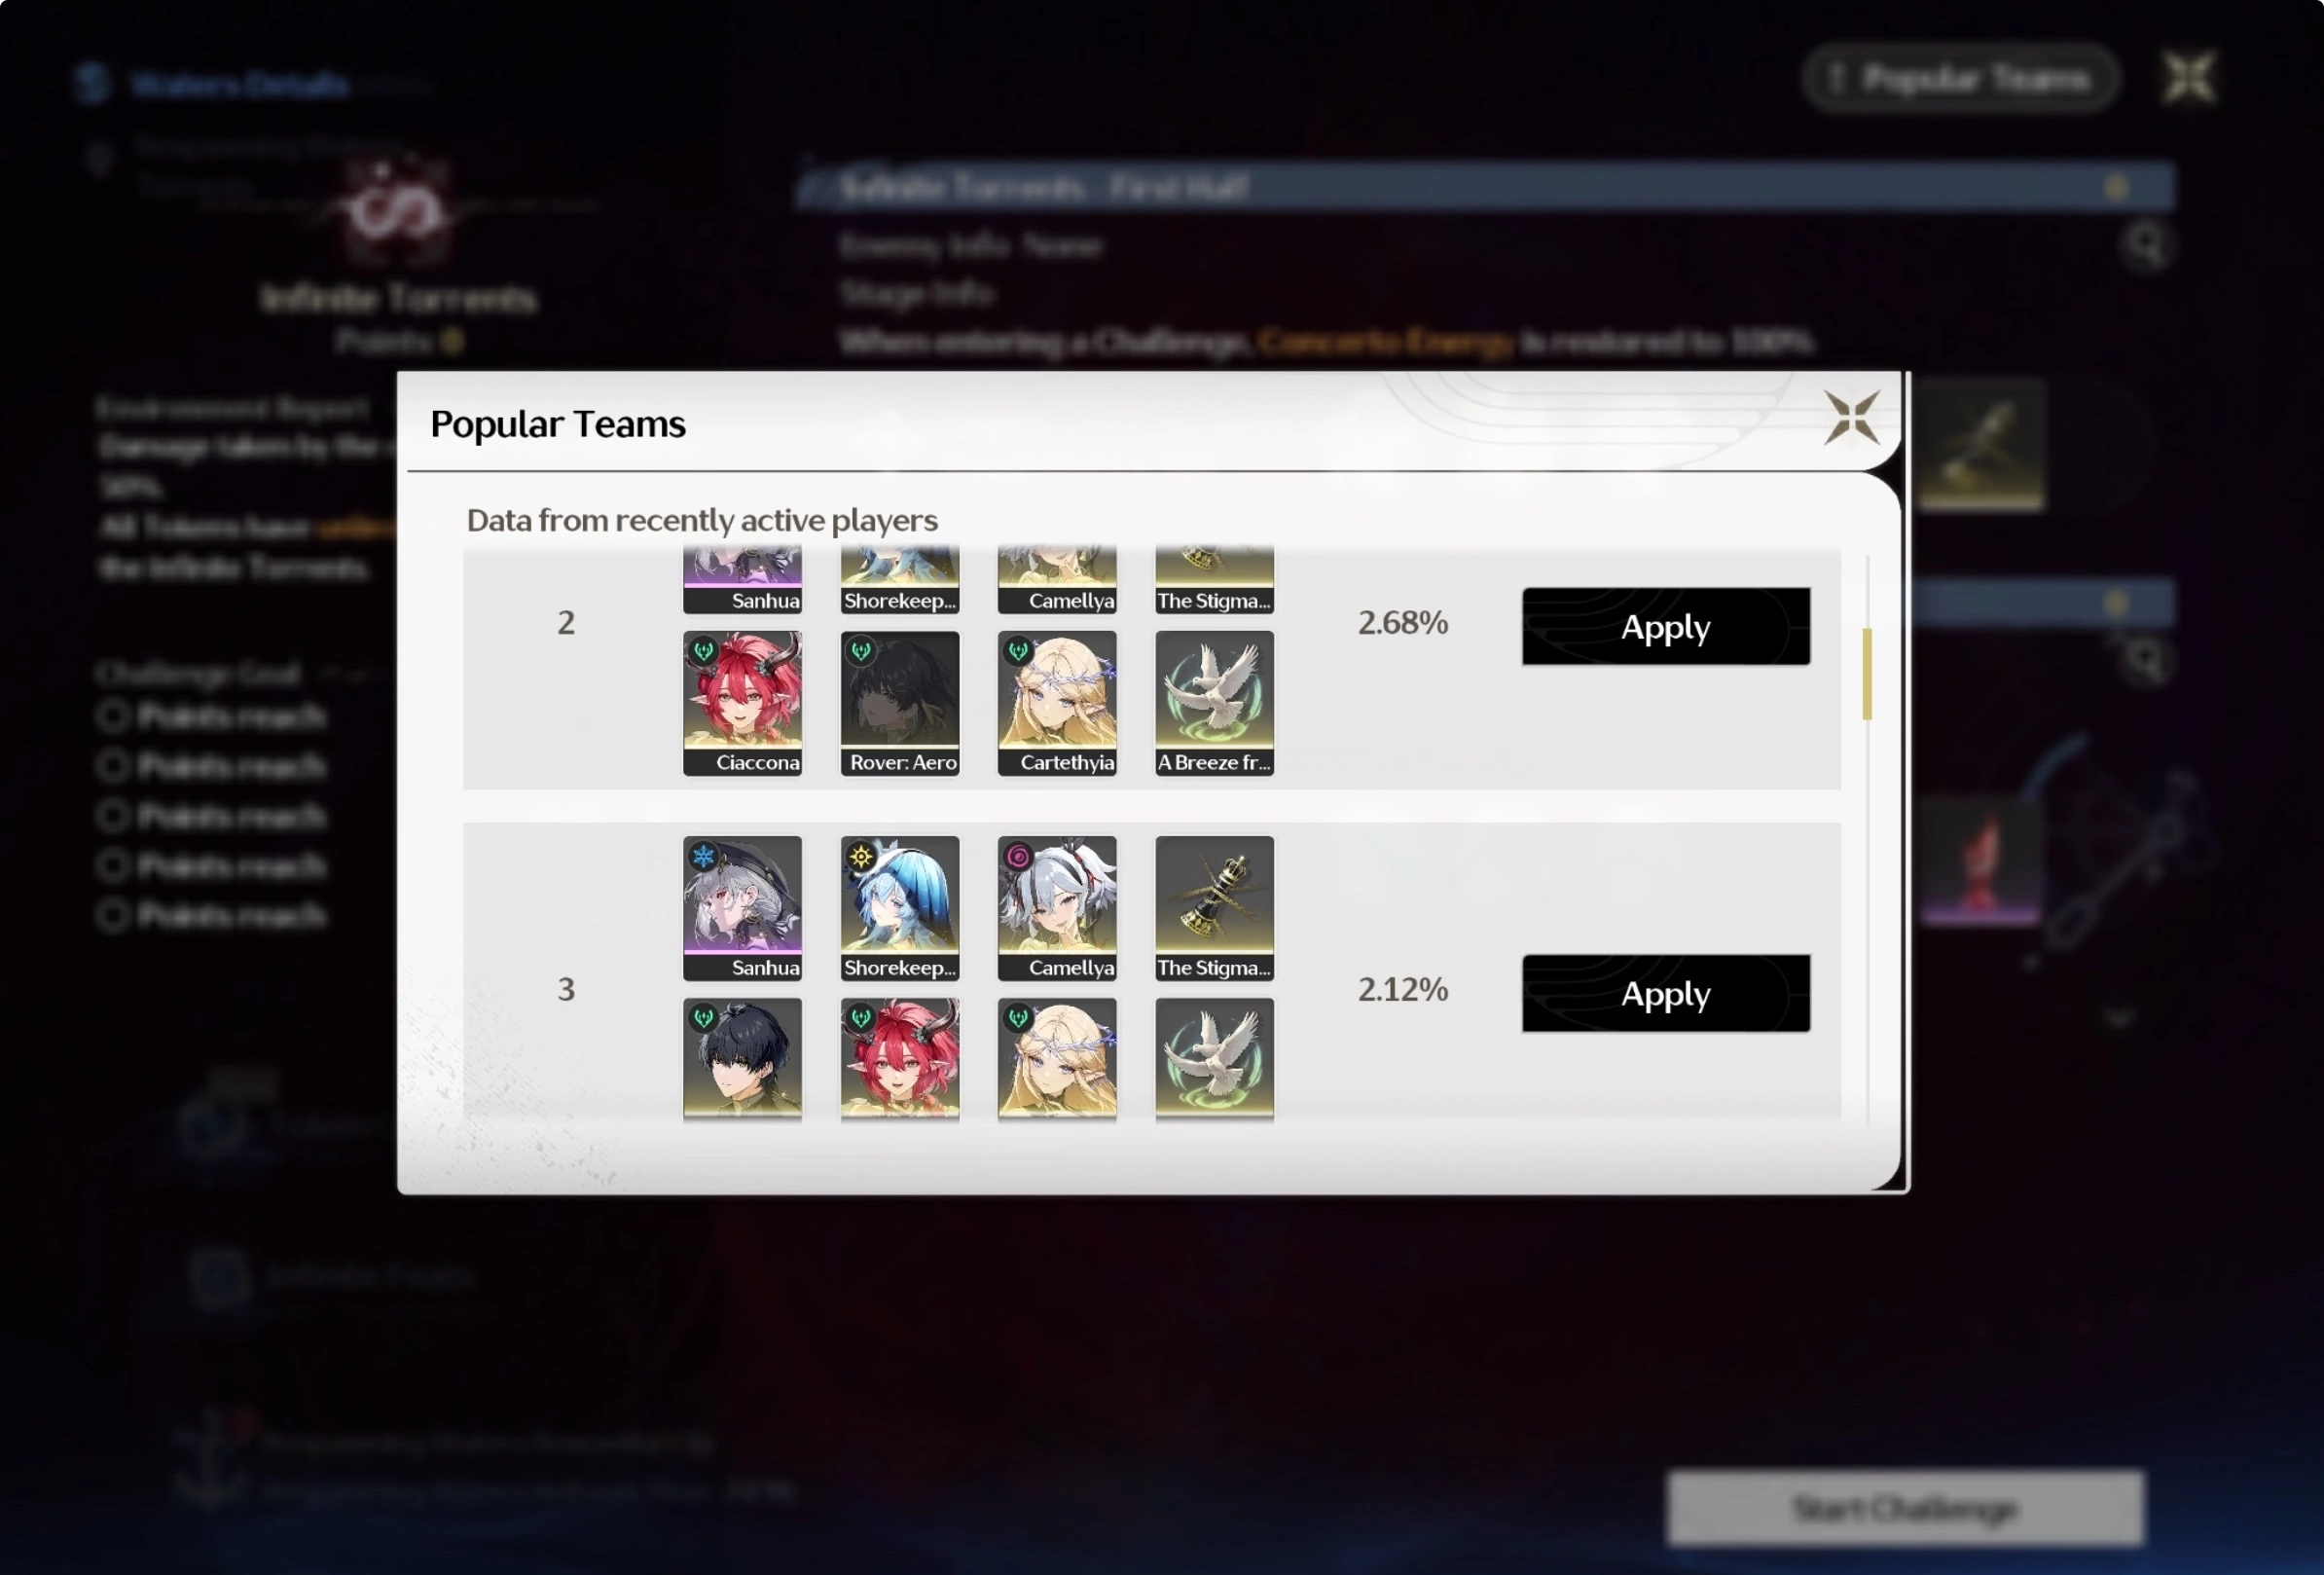Select Camellya portrait in team 3
This screenshot has width=2324, height=1575.
[x=1057, y=908]
